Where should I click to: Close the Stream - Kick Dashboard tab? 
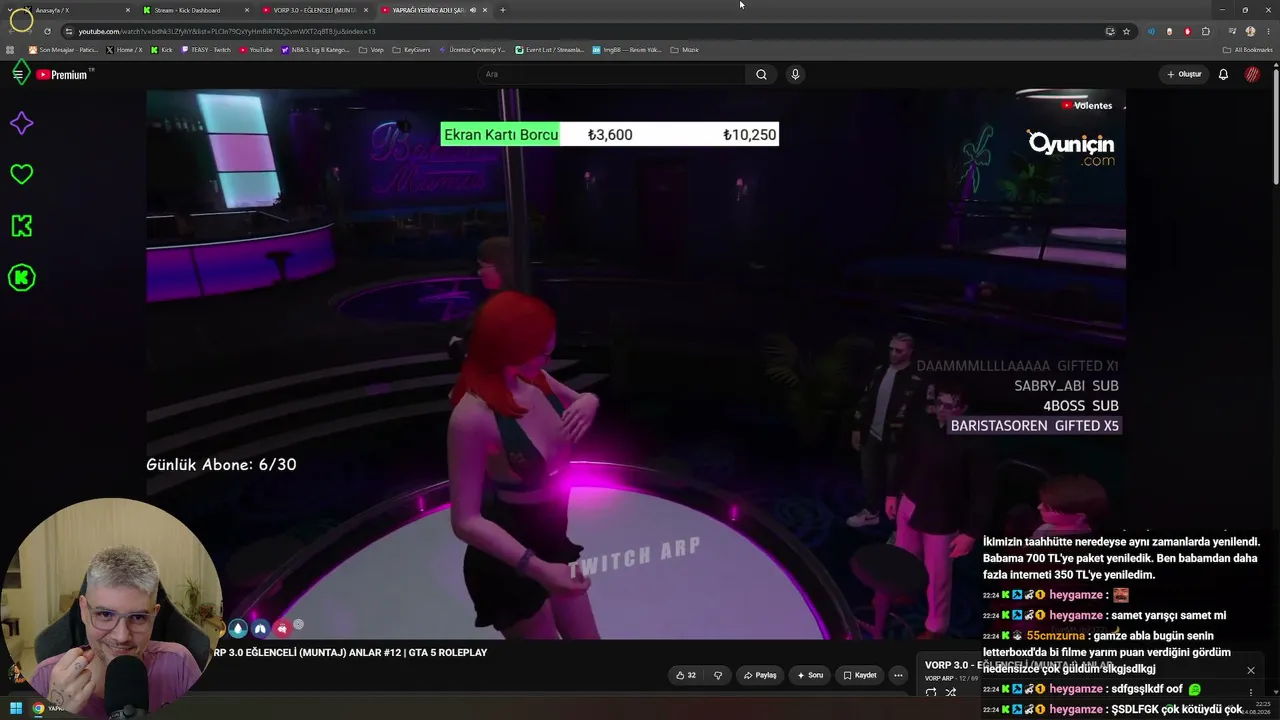pos(247,10)
